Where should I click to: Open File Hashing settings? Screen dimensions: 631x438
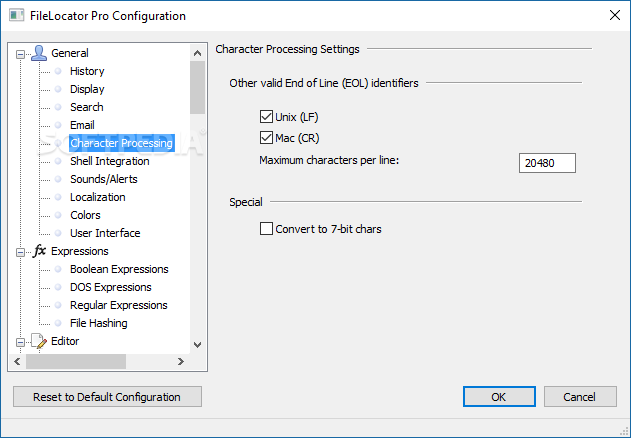[x=99, y=323]
